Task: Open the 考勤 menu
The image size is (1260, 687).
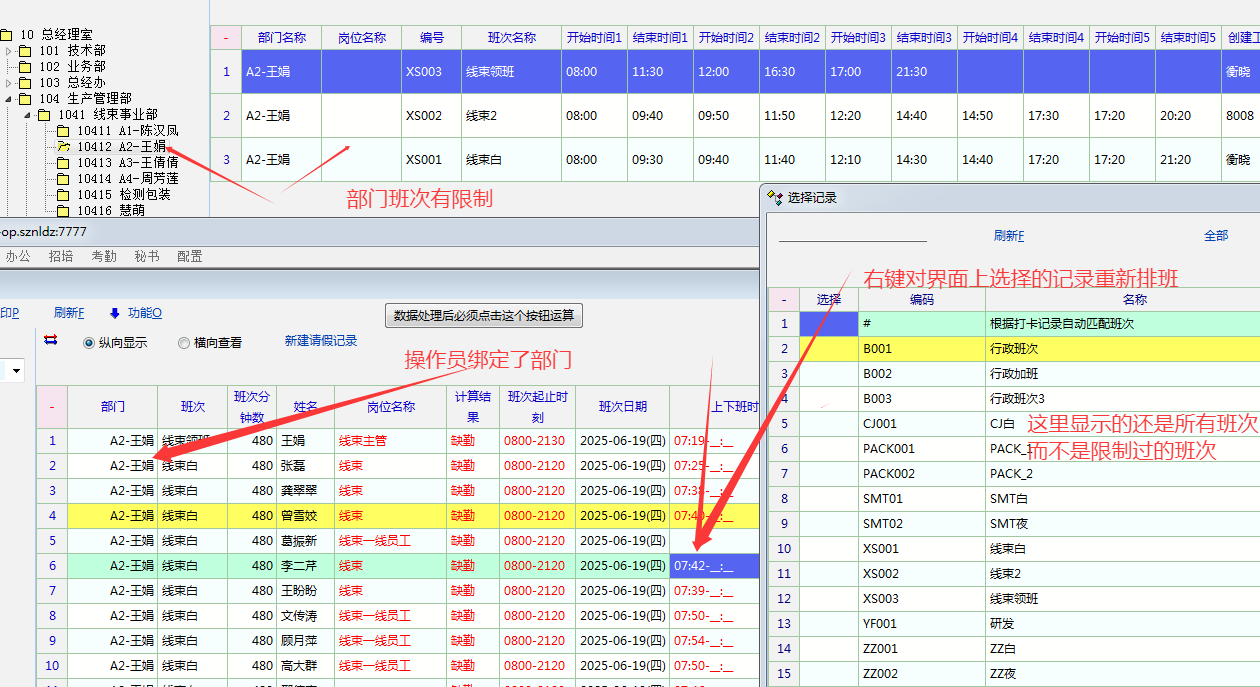Action: pos(104,256)
